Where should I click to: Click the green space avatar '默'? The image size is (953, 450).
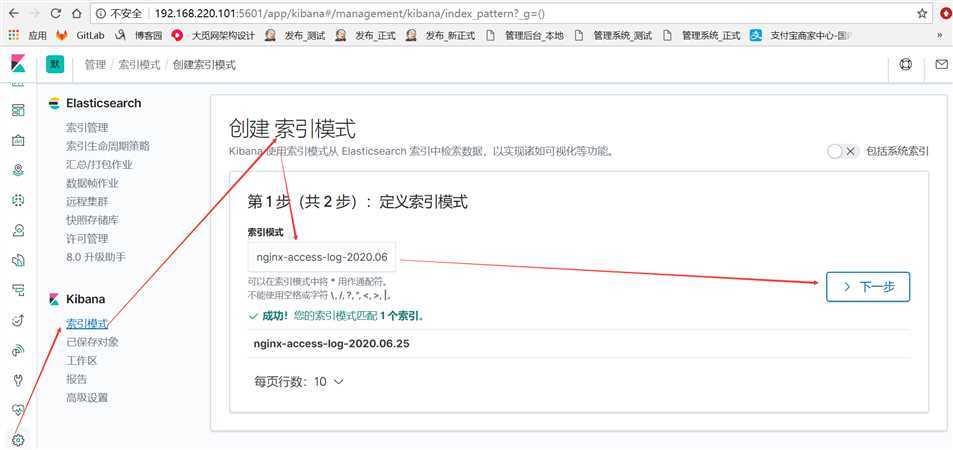(55, 64)
